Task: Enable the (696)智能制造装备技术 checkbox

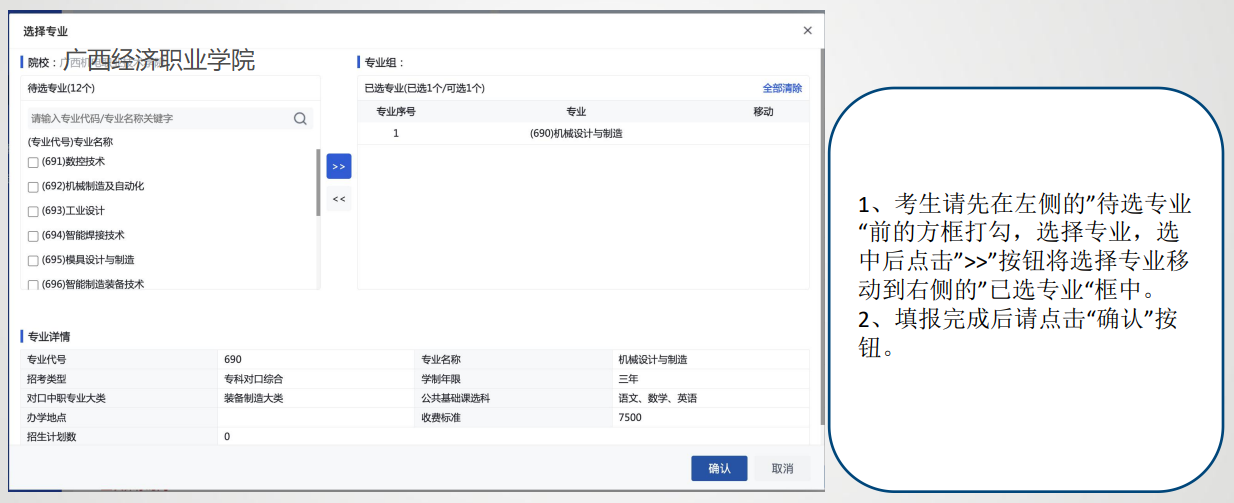Action: (x=33, y=285)
